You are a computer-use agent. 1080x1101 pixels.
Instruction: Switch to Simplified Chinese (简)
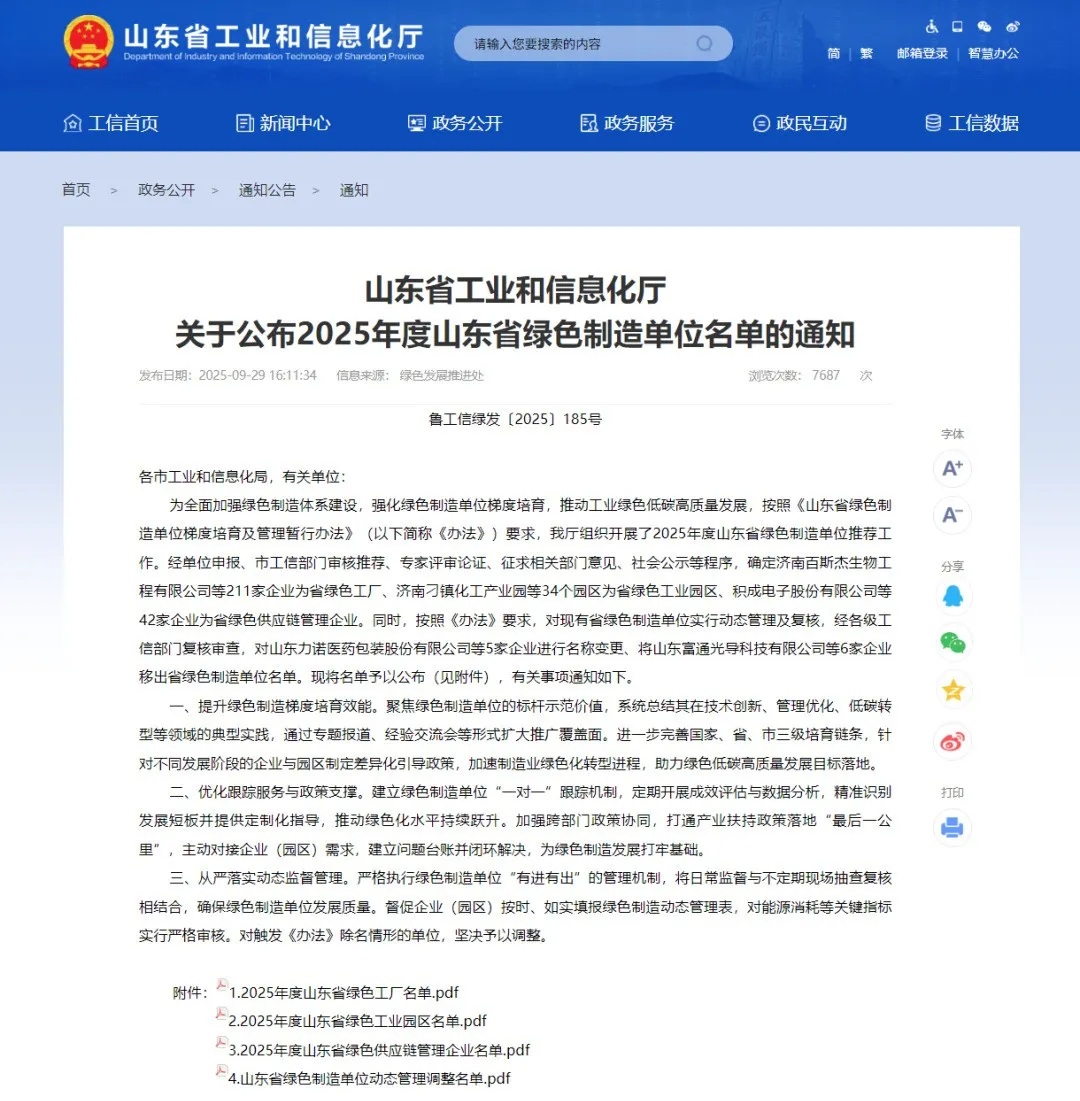coord(833,54)
